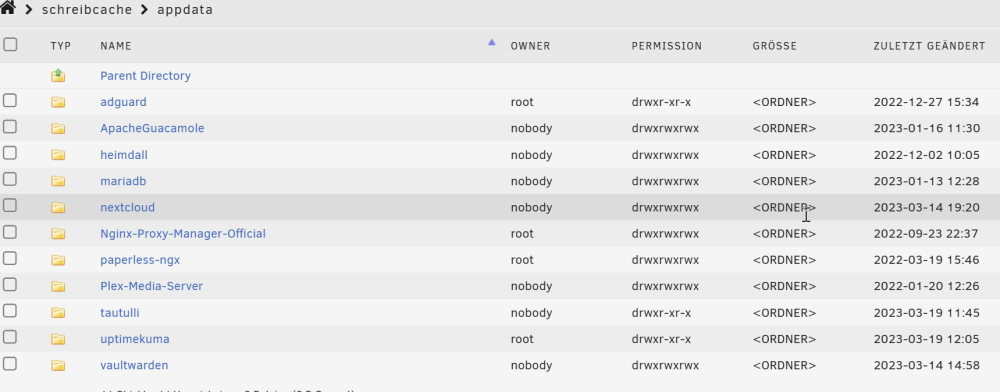Check the uptimekuma row checkbox
Viewport: 1000px width, 392px height.
(x=10, y=337)
